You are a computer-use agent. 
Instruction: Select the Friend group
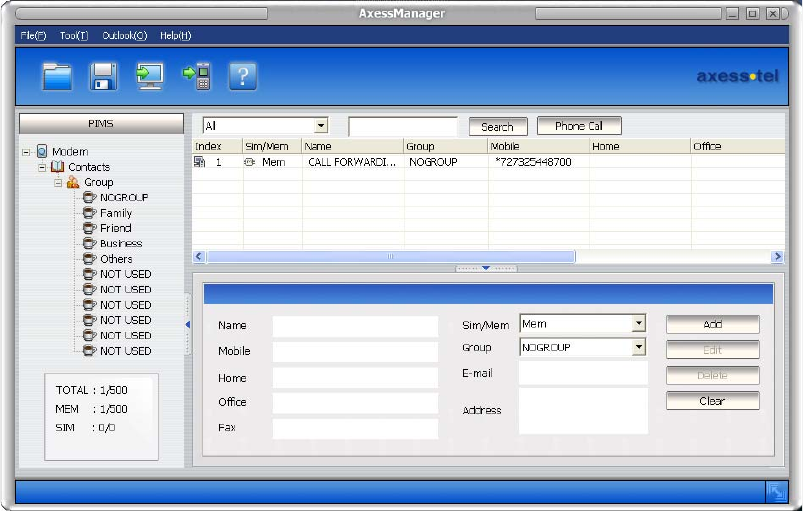point(116,228)
